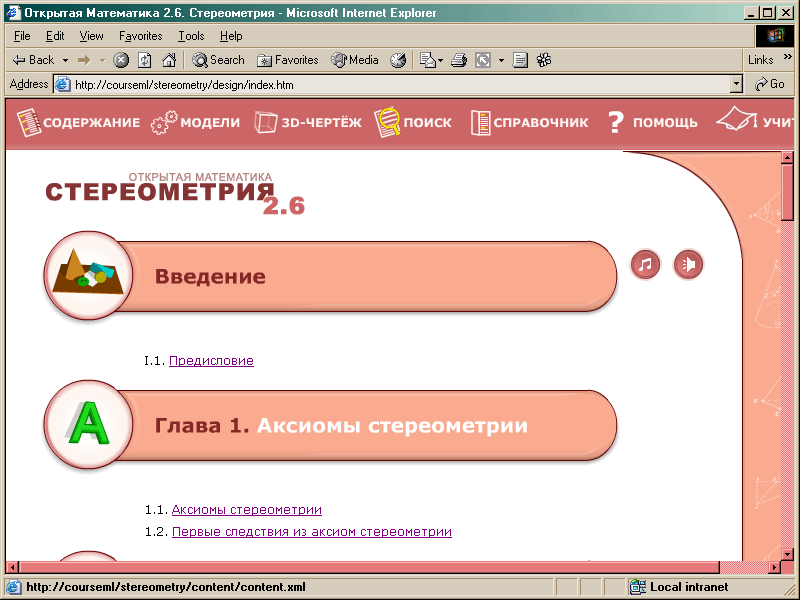This screenshot has width=800, height=600.
Task: Open the link 1.1 Аксиомы стереометрии
Action: coord(247,510)
